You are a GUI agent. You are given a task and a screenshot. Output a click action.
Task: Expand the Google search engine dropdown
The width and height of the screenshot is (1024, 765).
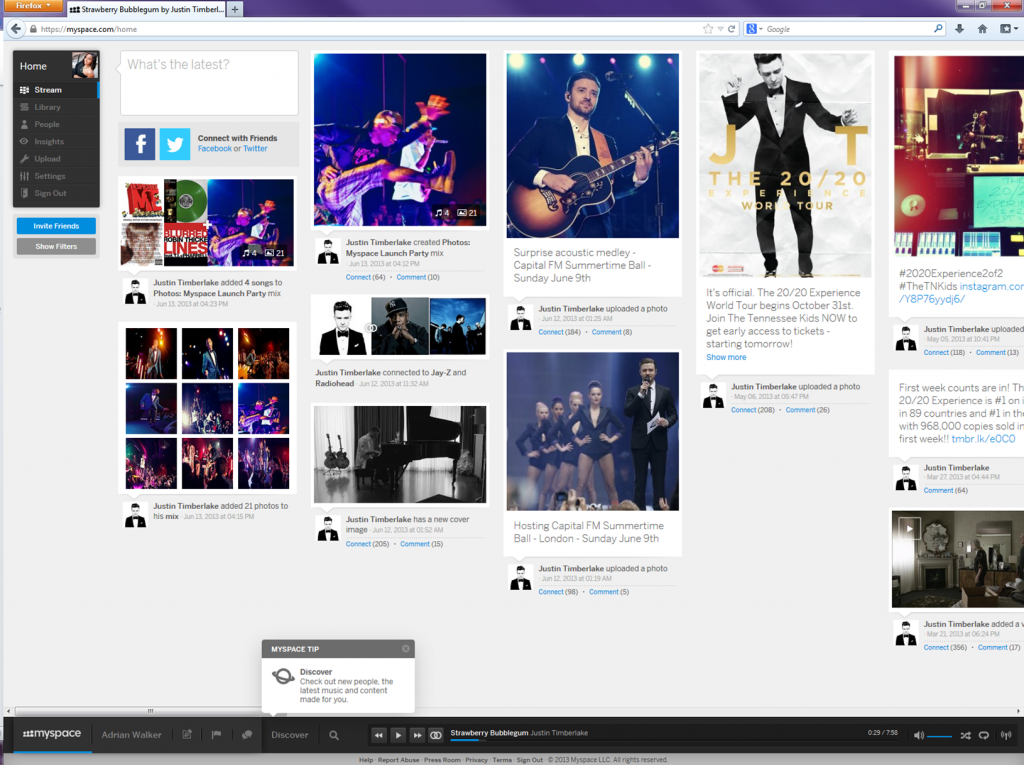[x=753, y=29]
